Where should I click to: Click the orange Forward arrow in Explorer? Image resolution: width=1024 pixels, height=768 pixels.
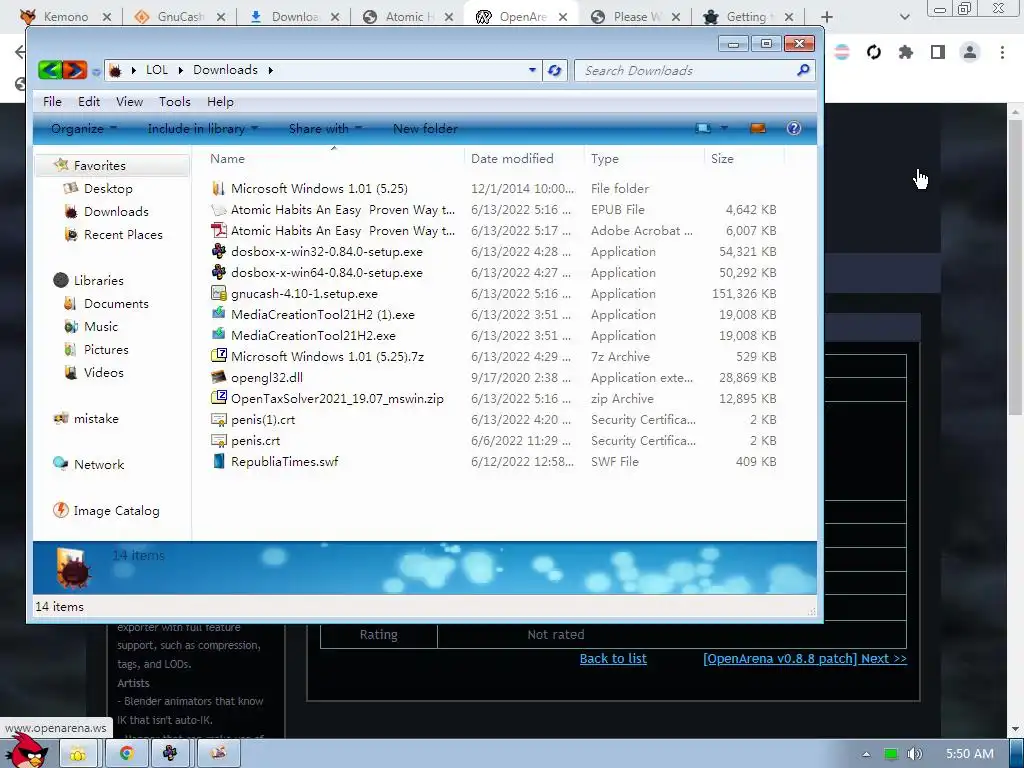[75, 70]
